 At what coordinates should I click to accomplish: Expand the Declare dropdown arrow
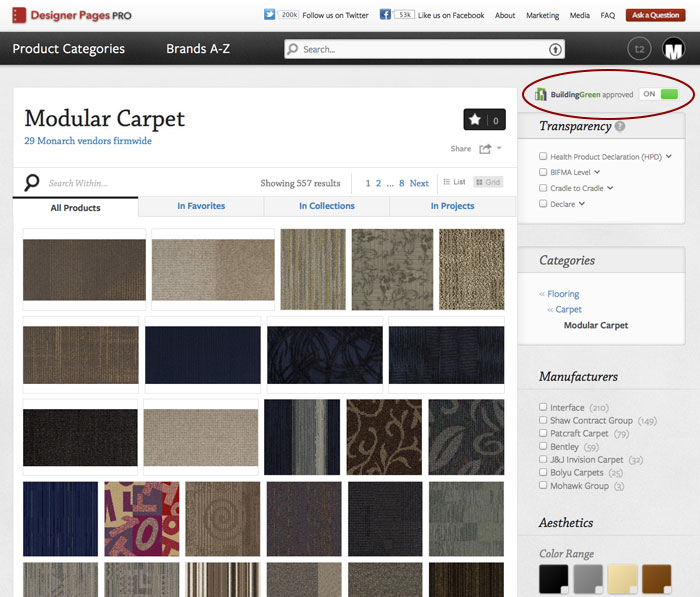point(582,204)
